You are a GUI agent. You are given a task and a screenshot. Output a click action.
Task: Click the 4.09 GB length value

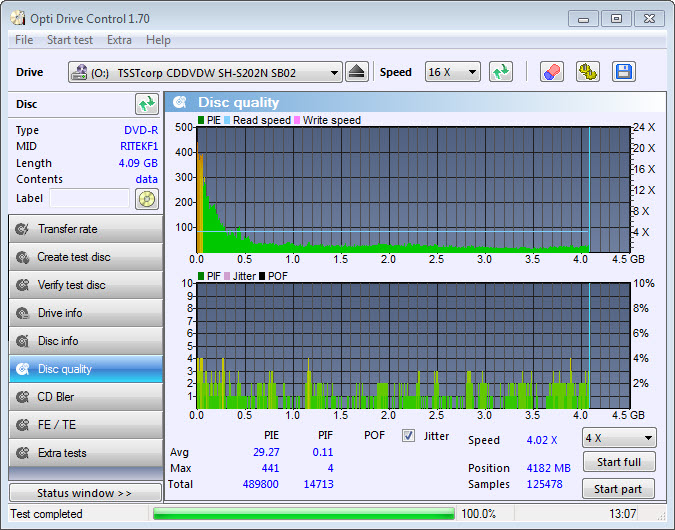pos(138,163)
